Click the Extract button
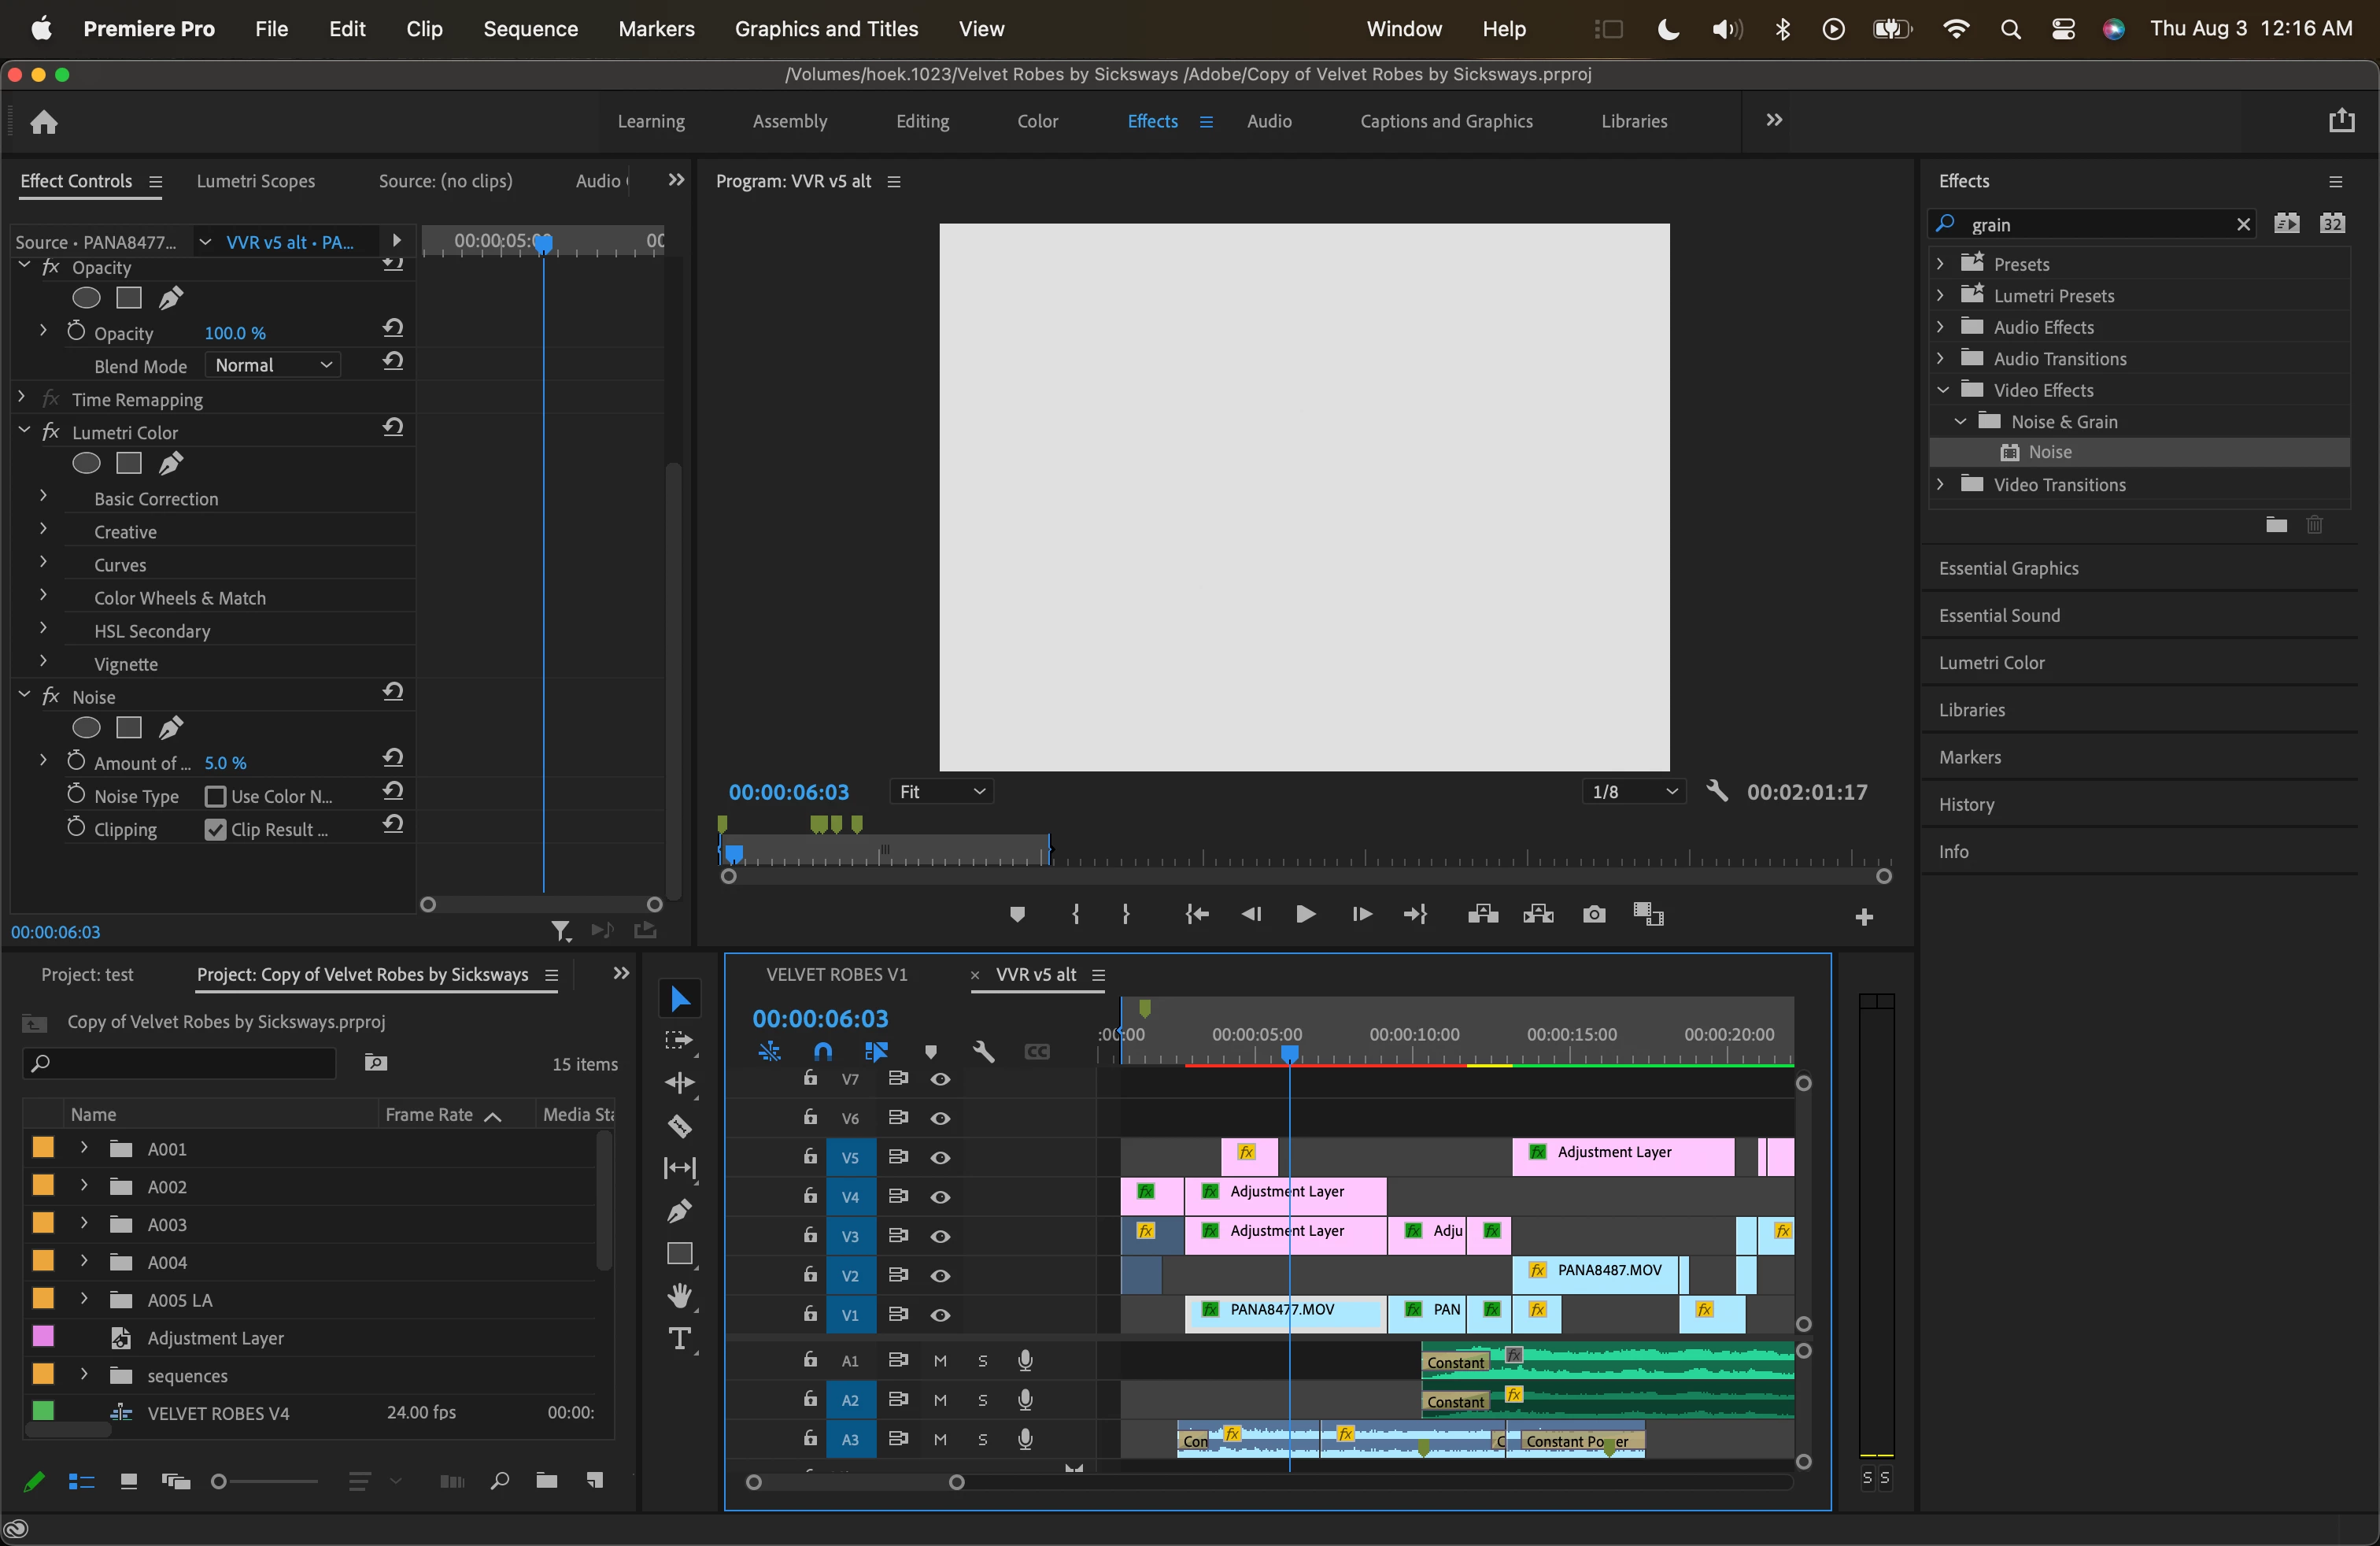Image resolution: width=2380 pixels, height=1546 pixels. click(x=1538, y=914)
